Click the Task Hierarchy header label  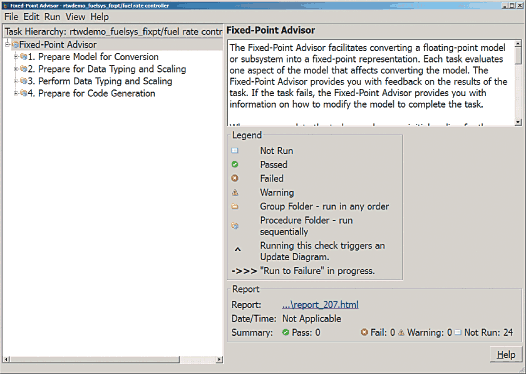click(x=113, y=32)
